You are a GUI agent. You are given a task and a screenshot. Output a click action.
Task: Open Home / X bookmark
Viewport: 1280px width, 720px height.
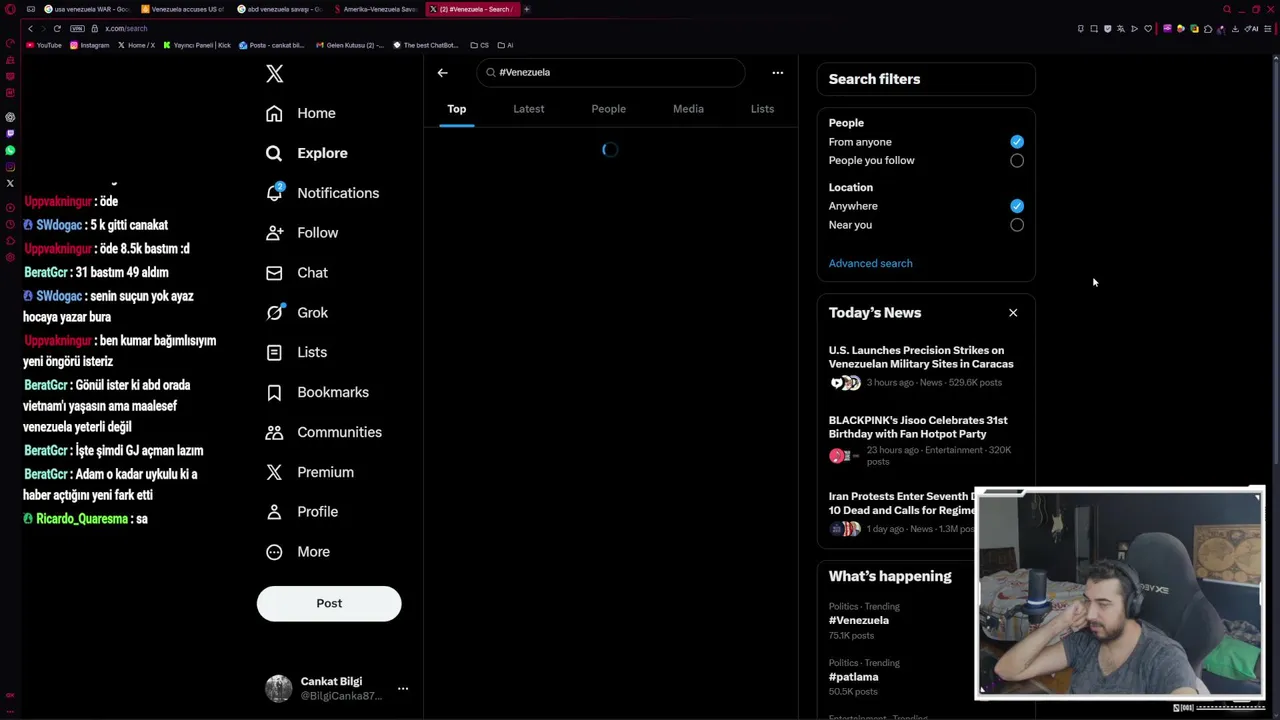click(137, 45)
